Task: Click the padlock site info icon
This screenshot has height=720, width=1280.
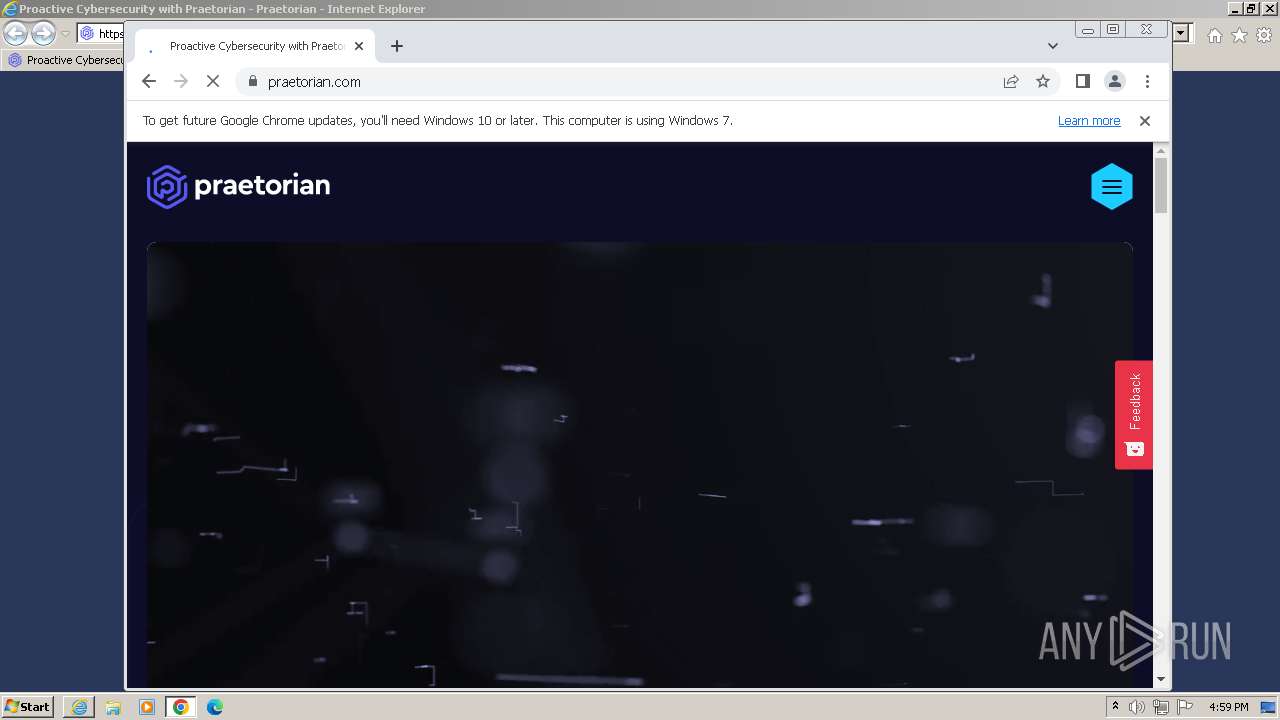Action: click(x=252, y=82)
